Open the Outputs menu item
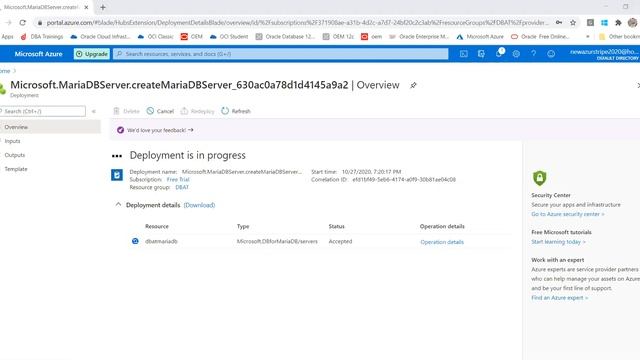 point(15,155)
